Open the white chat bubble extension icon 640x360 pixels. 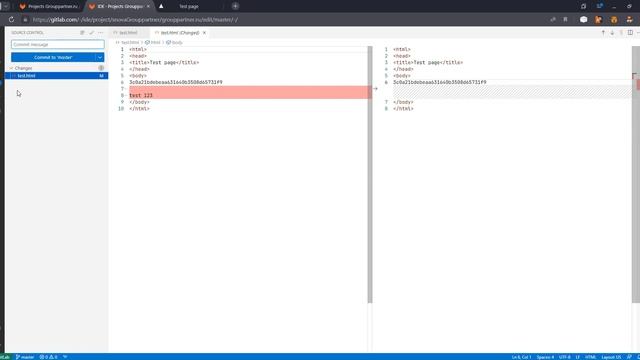tap(584, 20)
